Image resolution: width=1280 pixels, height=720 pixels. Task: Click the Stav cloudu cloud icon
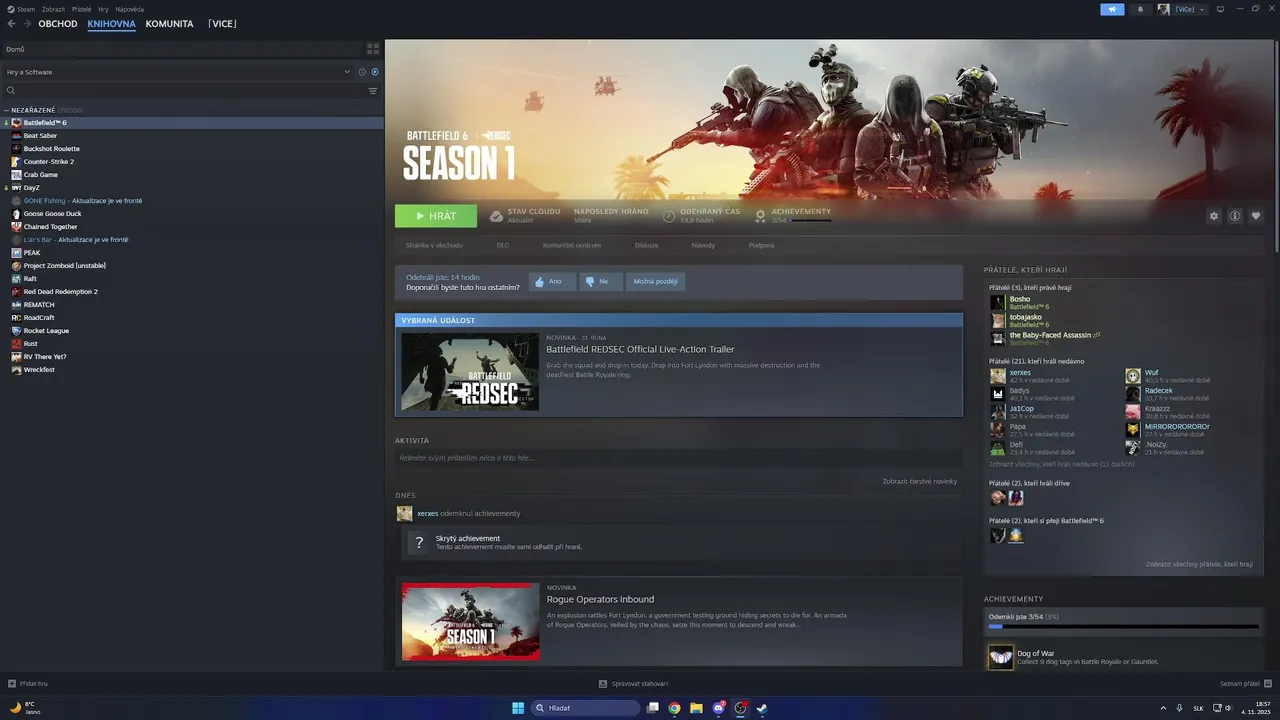(496, 215)
